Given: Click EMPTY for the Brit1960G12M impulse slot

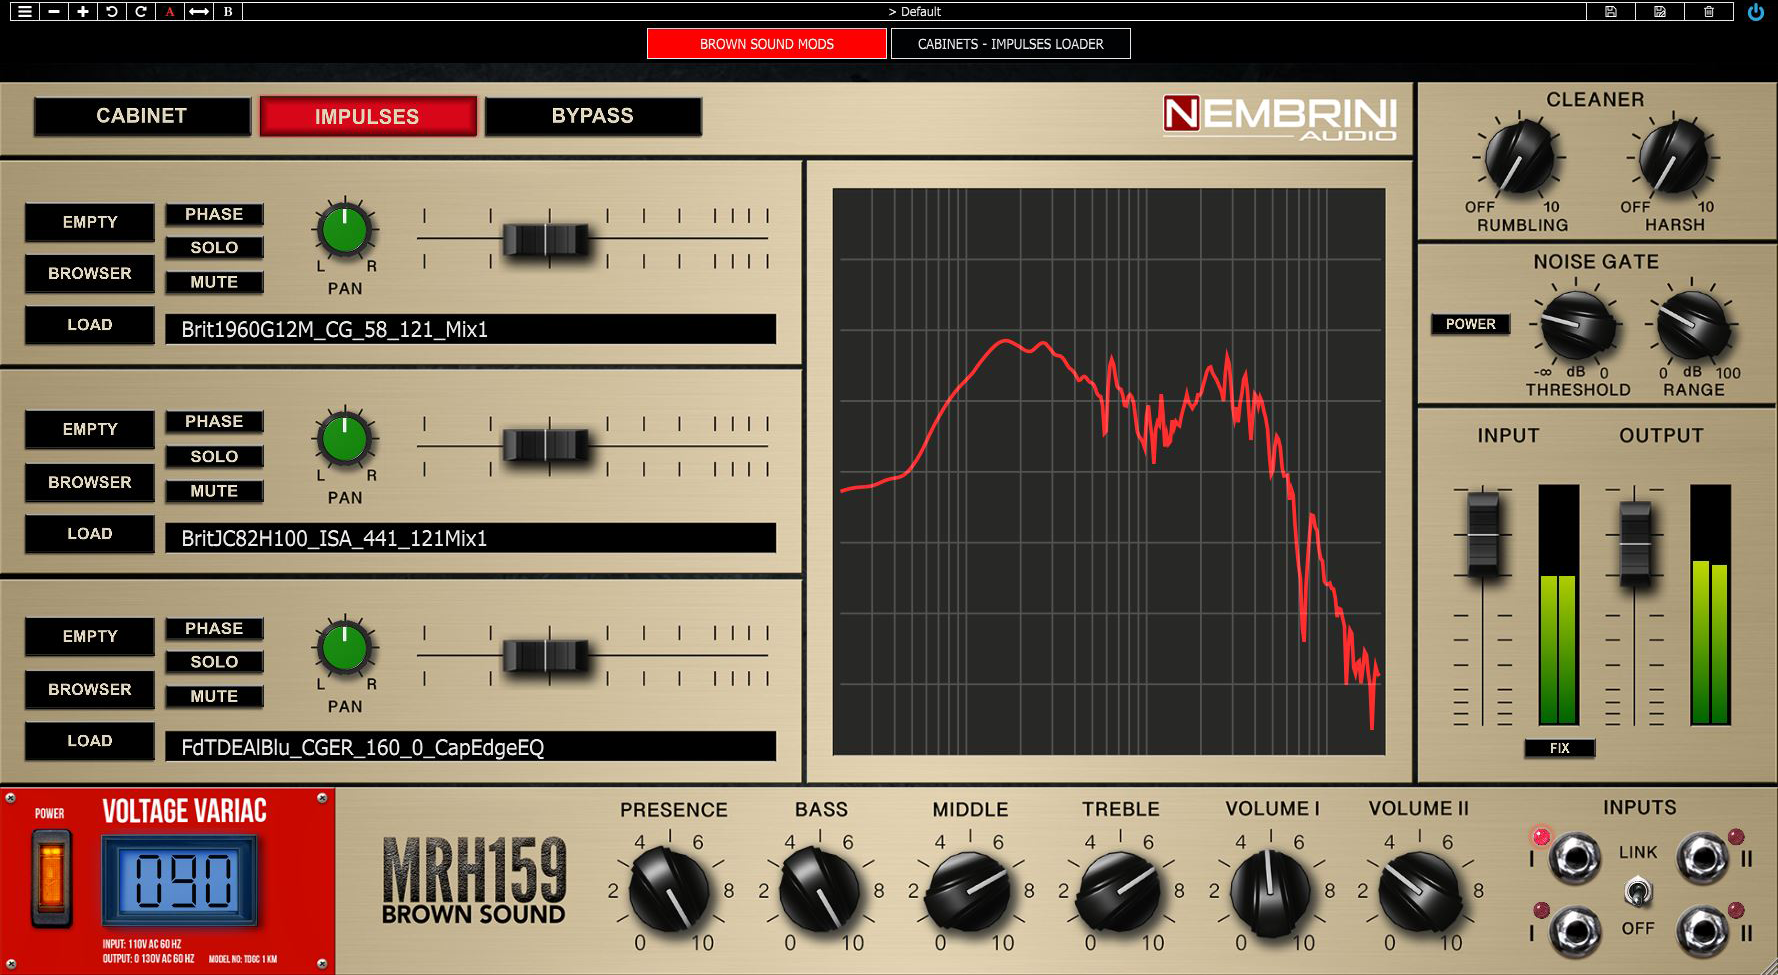Looking at the screenshot, I should pos(90,222).
